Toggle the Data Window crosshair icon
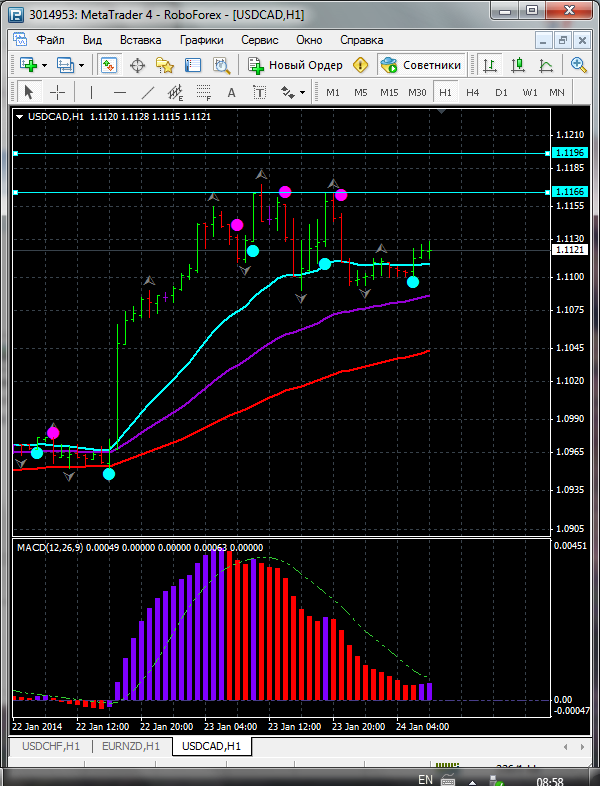 click(137, 65)
